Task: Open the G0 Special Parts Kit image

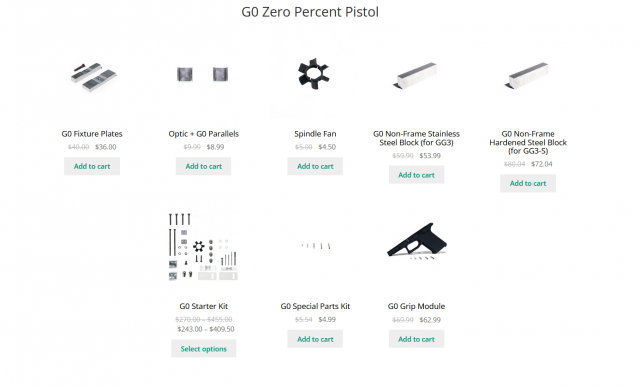Action: click(x=316, y=246)
